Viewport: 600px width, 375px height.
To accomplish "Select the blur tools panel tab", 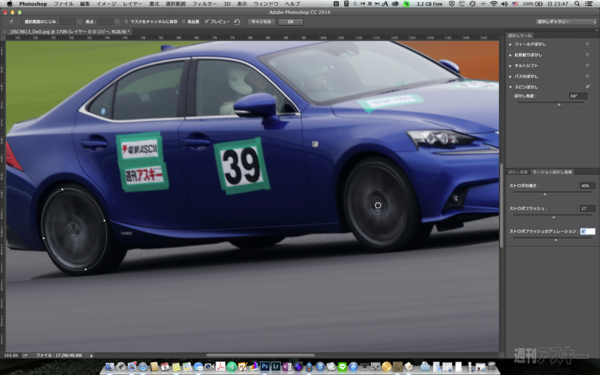I will click(520, 35).
